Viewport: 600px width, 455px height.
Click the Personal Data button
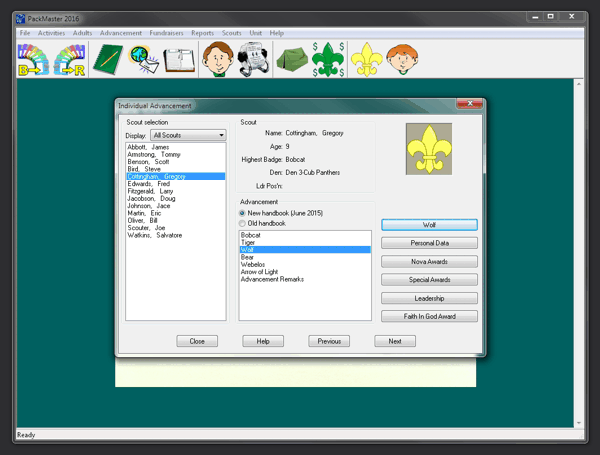click(429, 243)
